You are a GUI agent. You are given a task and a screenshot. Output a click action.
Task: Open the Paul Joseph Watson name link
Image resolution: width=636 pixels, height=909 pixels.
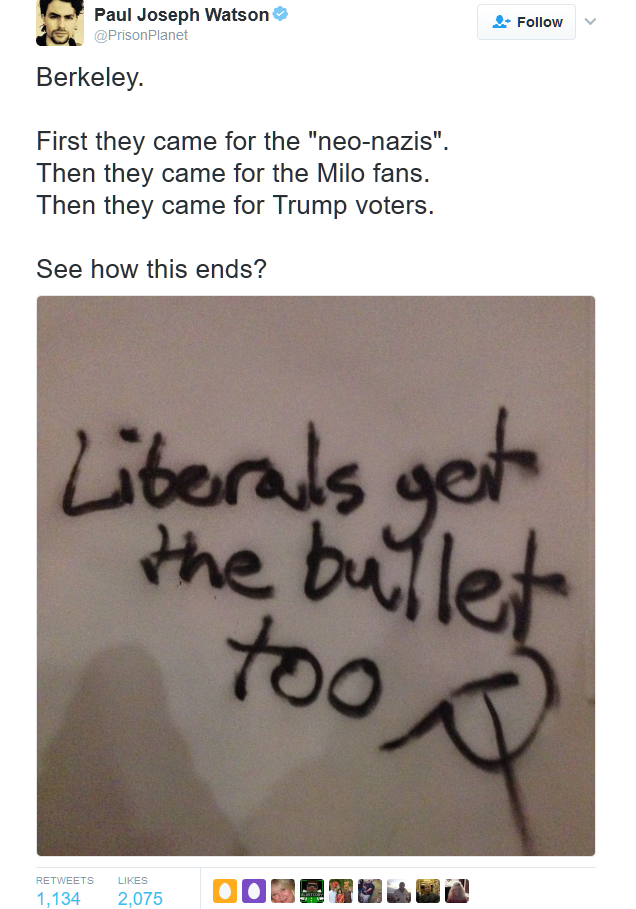tap(181, 15)
